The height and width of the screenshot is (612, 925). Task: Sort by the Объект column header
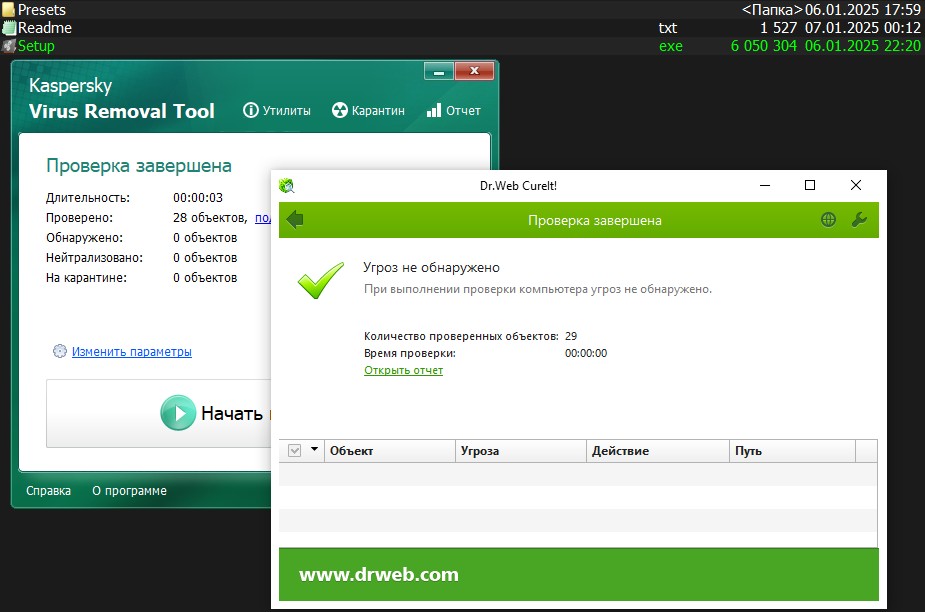[389, 451]
